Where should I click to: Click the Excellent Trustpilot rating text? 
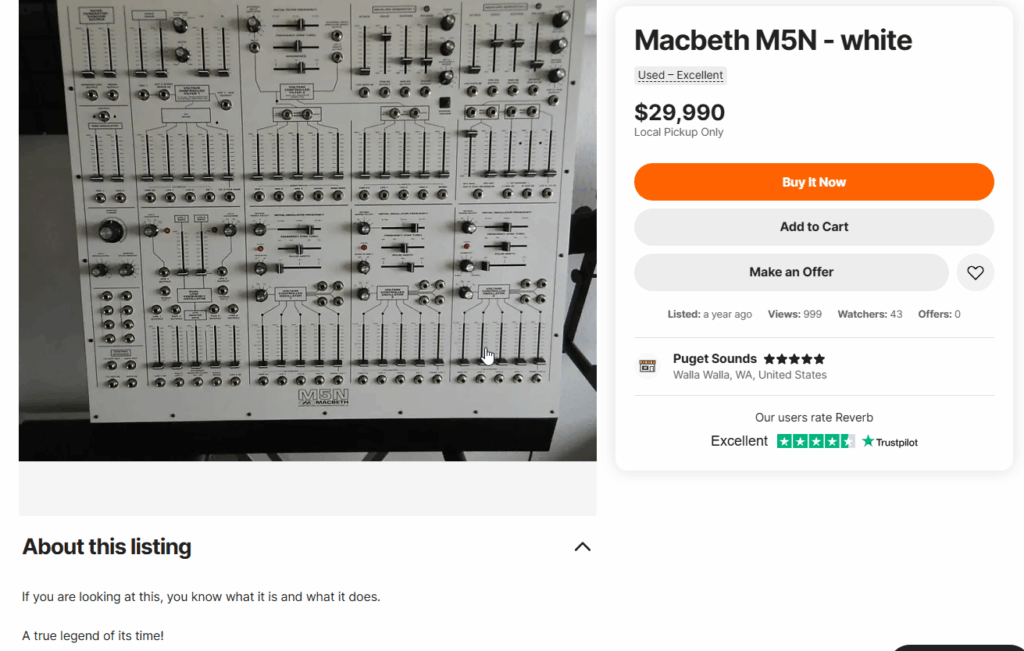click(x=739, y=441)
